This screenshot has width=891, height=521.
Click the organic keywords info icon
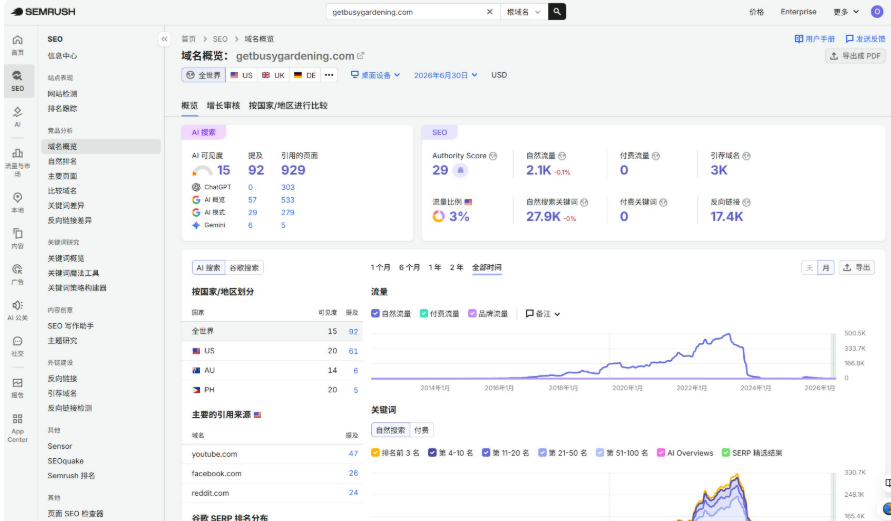[x=584, y=202]
